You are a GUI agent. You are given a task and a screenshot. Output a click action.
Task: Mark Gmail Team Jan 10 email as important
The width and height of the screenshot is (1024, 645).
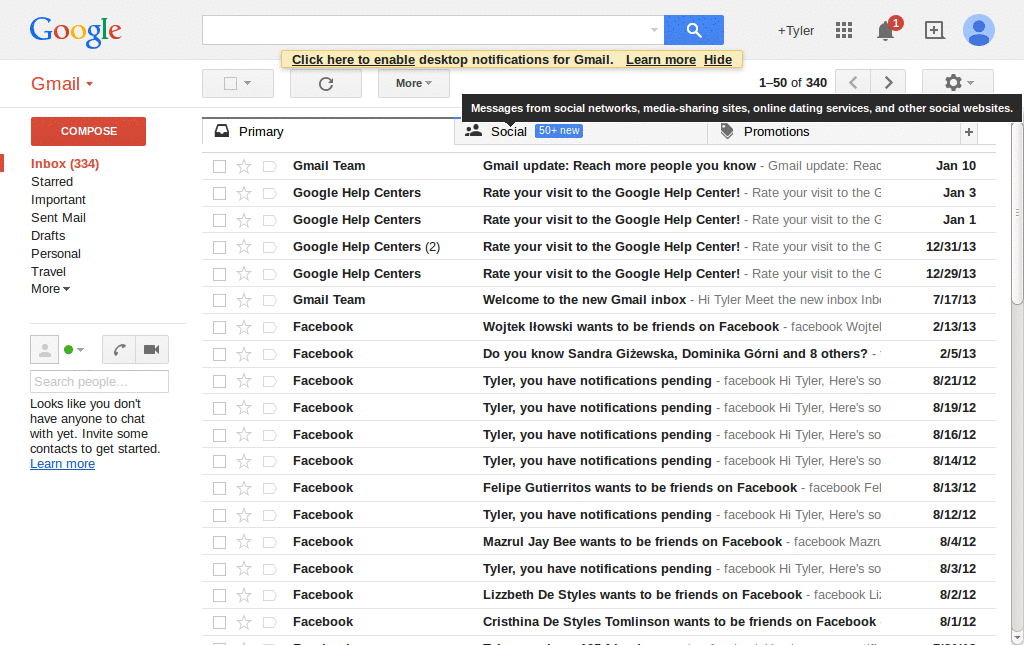[x=269, y=166]
